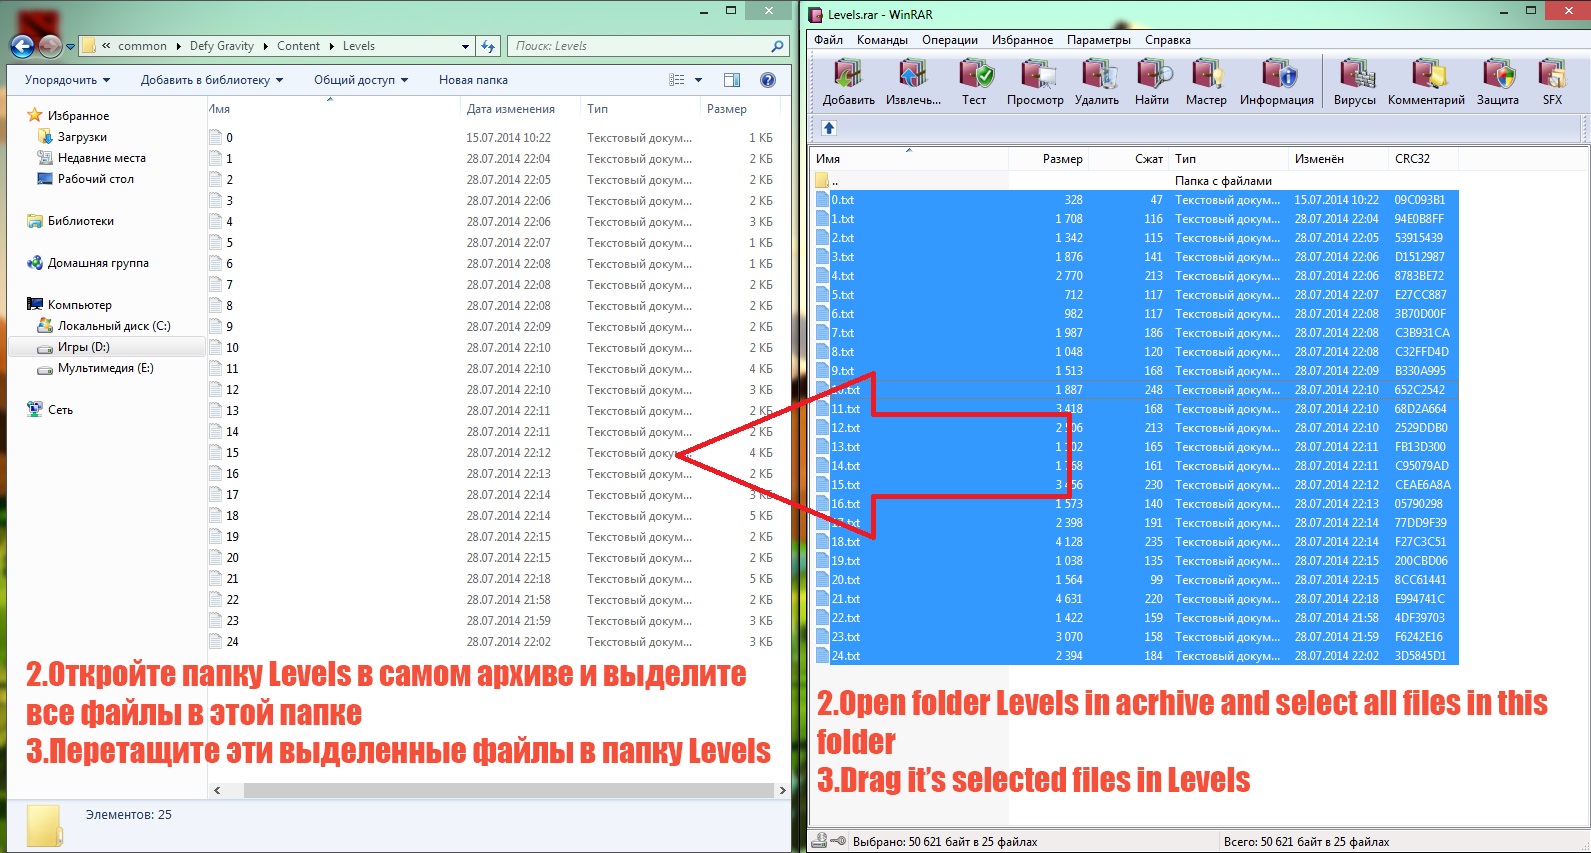Click the Вирусы (virus scan) icon
This screenshot has height=853, width=1591.
1355,81
